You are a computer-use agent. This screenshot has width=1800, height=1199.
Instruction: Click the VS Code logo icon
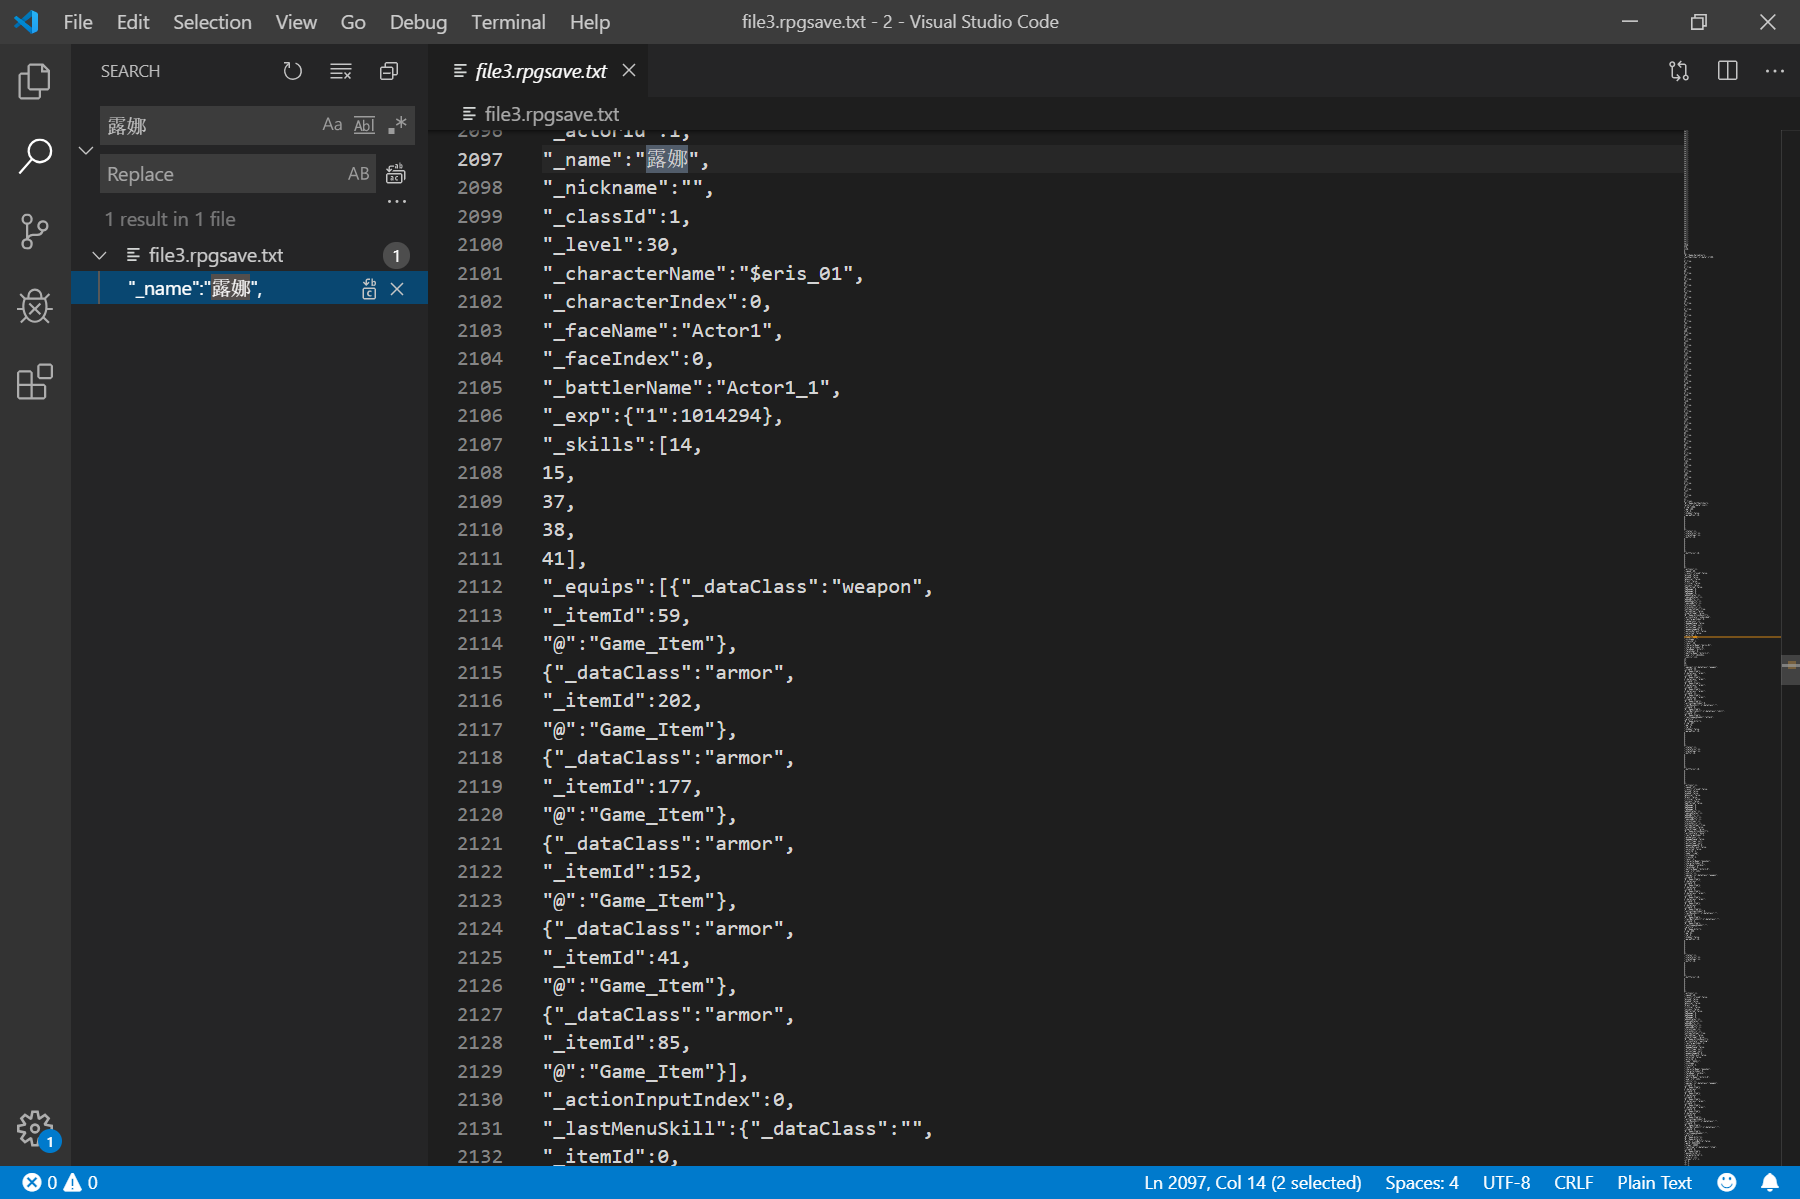[27, 22]
